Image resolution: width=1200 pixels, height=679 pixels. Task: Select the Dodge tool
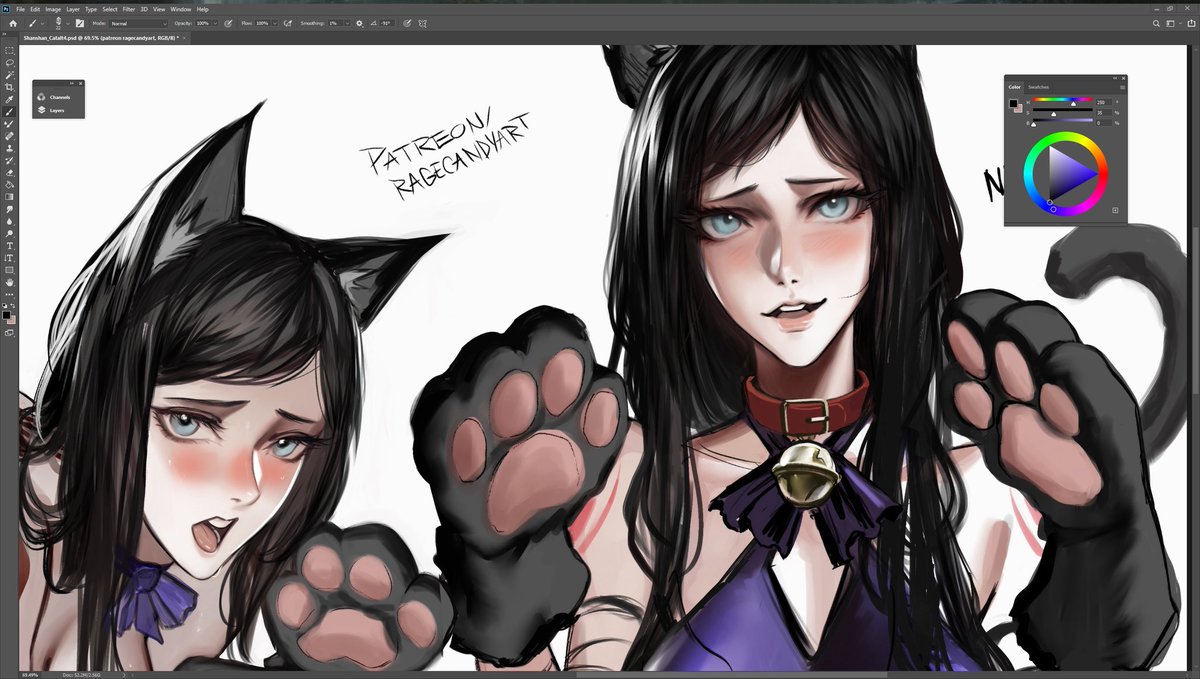[10, 233]
